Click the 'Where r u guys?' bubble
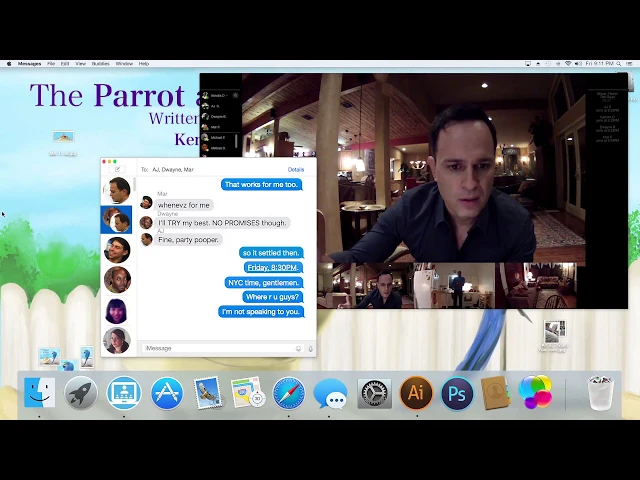This screenshot has width=640, height=480. [x=272, y=297]
